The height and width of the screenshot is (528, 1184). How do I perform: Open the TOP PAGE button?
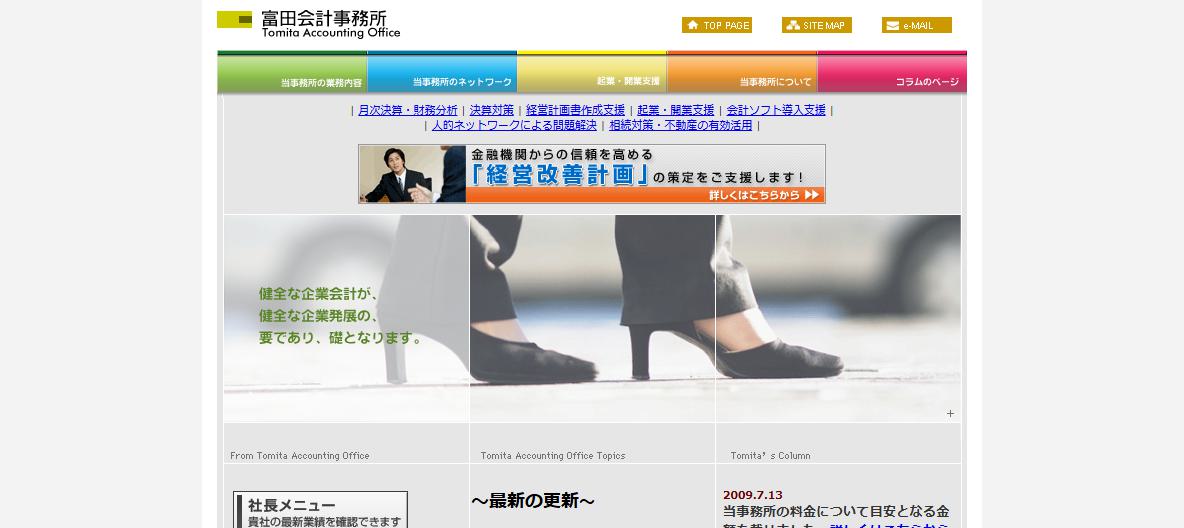click(x=717, y=25)
